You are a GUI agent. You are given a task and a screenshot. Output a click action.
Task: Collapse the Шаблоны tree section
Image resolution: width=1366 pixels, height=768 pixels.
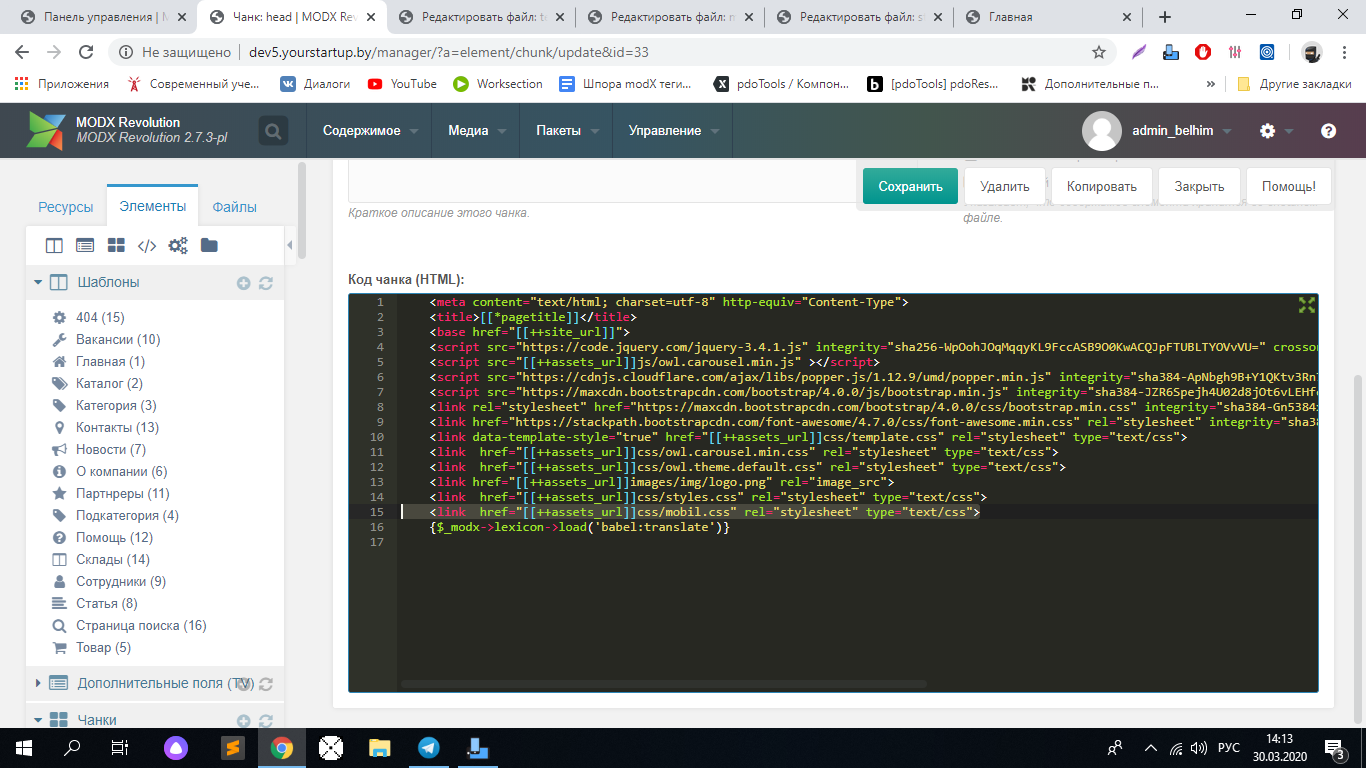tap(38, 283)
